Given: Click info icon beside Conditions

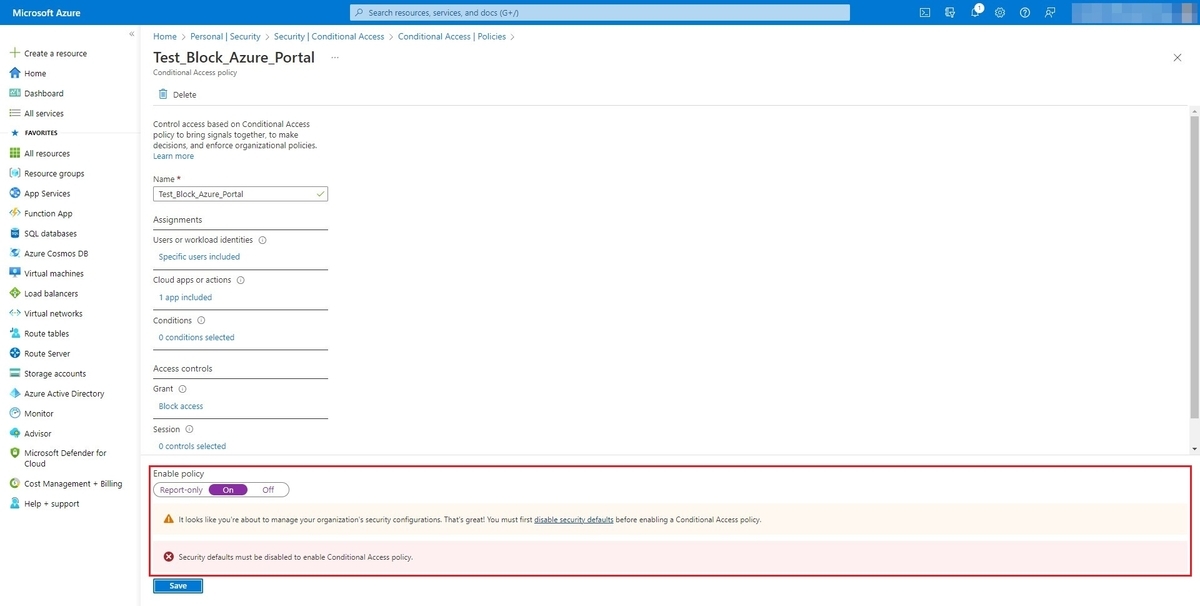Looking at the screenshot, I should pos(201,320).
